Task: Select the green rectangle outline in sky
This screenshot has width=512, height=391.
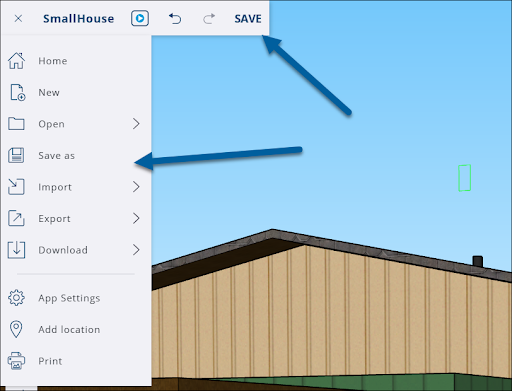Action: point(464,178)
